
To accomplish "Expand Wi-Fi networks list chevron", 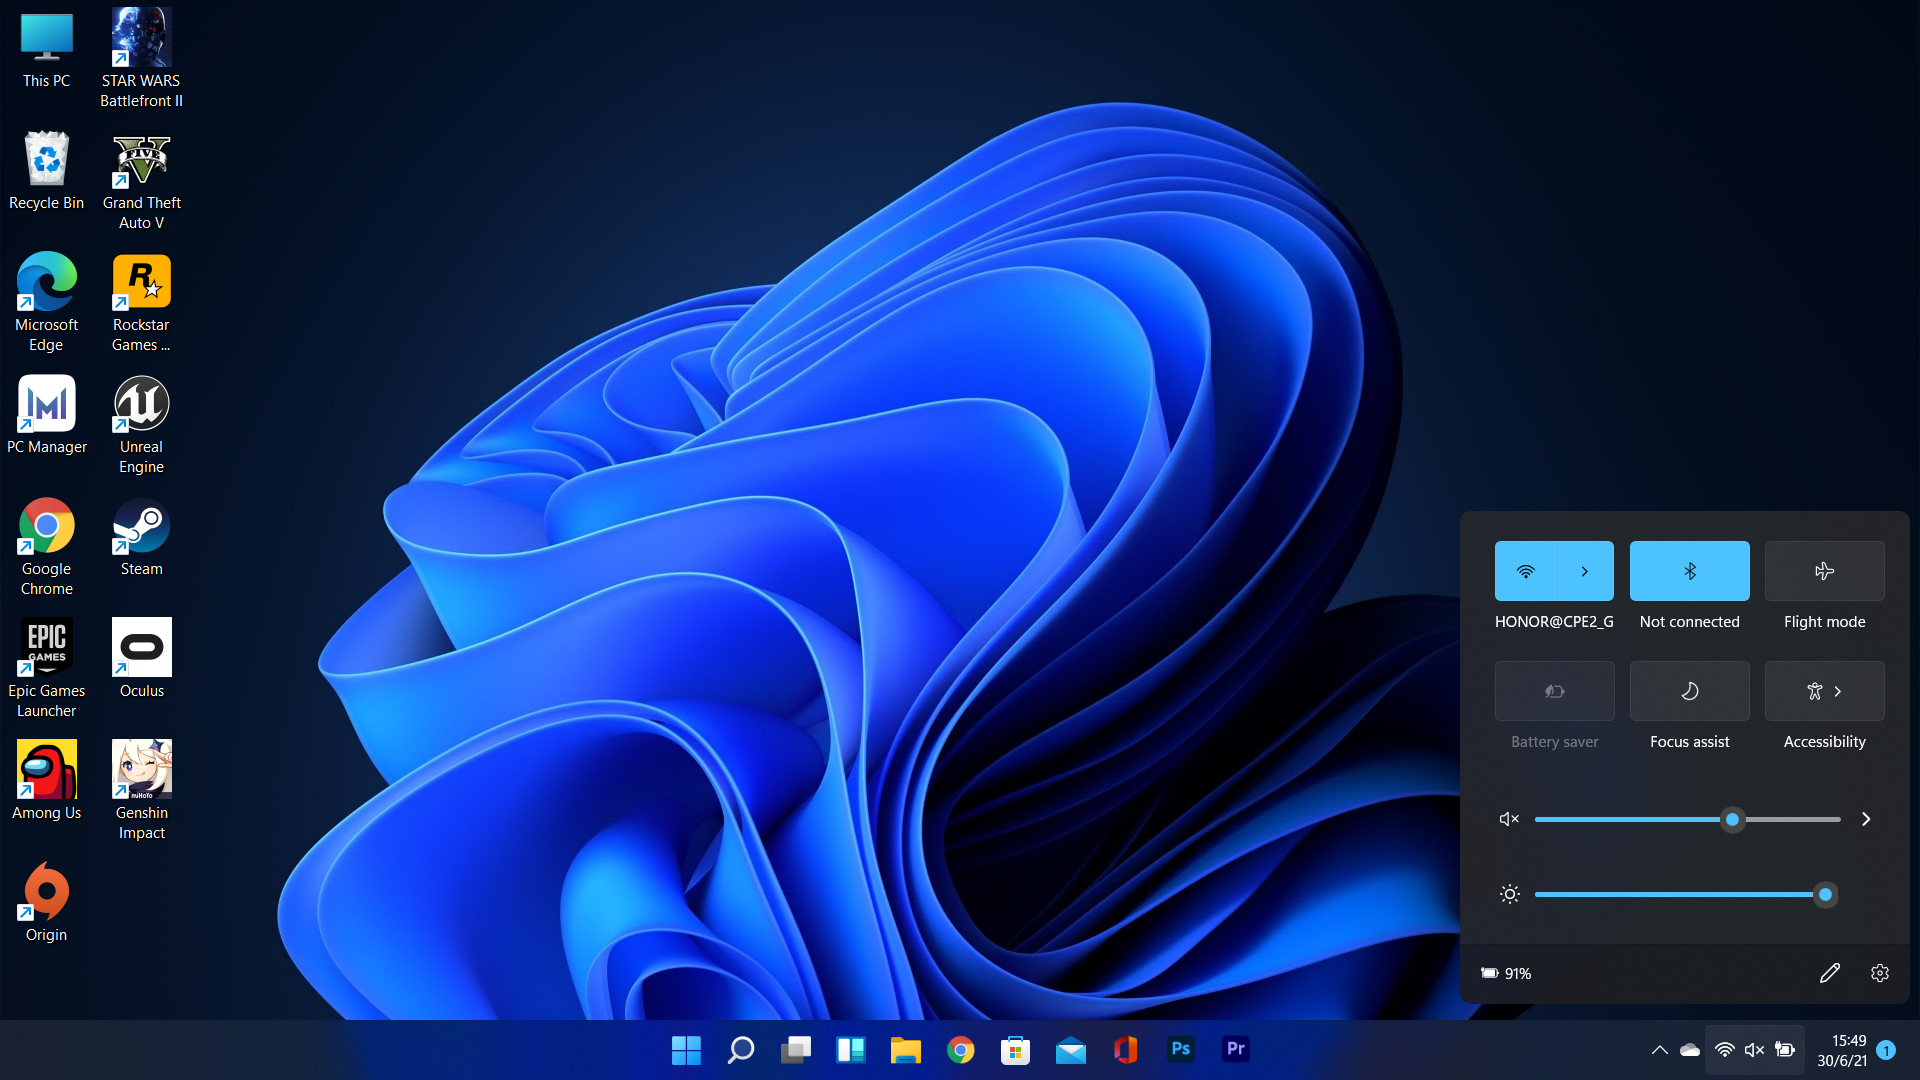I will point(1585,571).
